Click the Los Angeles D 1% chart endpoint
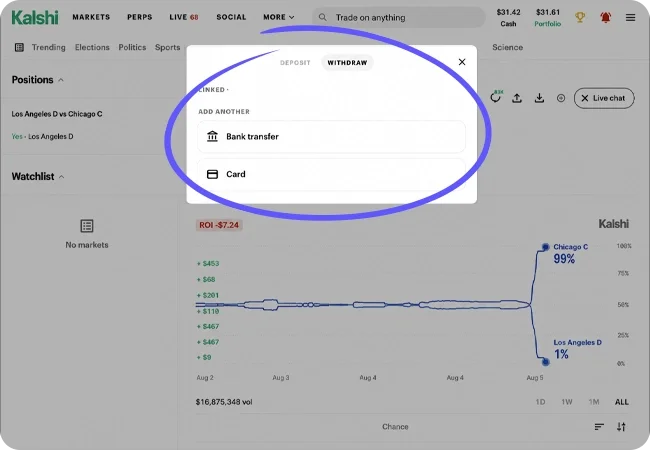 click(x=546, y=362)
